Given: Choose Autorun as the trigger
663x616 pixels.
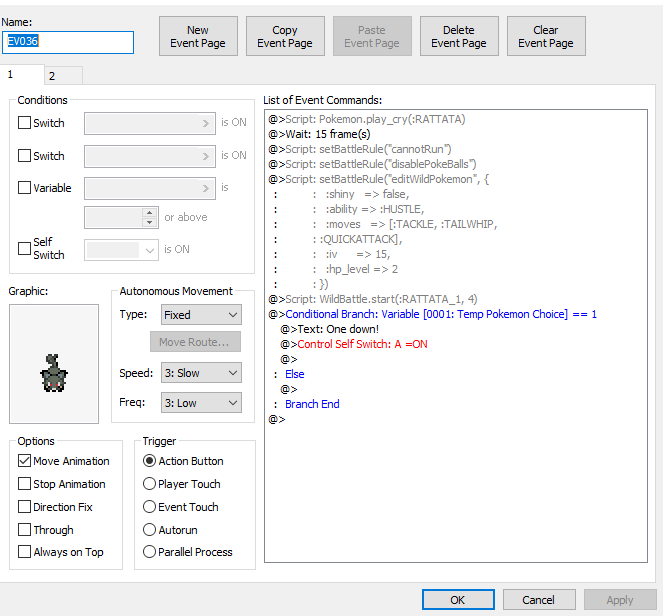Looking at the screenshot, I should (150, 530).
